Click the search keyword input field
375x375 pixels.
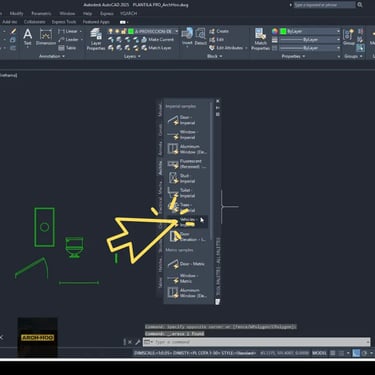click(x=324, y=5)
